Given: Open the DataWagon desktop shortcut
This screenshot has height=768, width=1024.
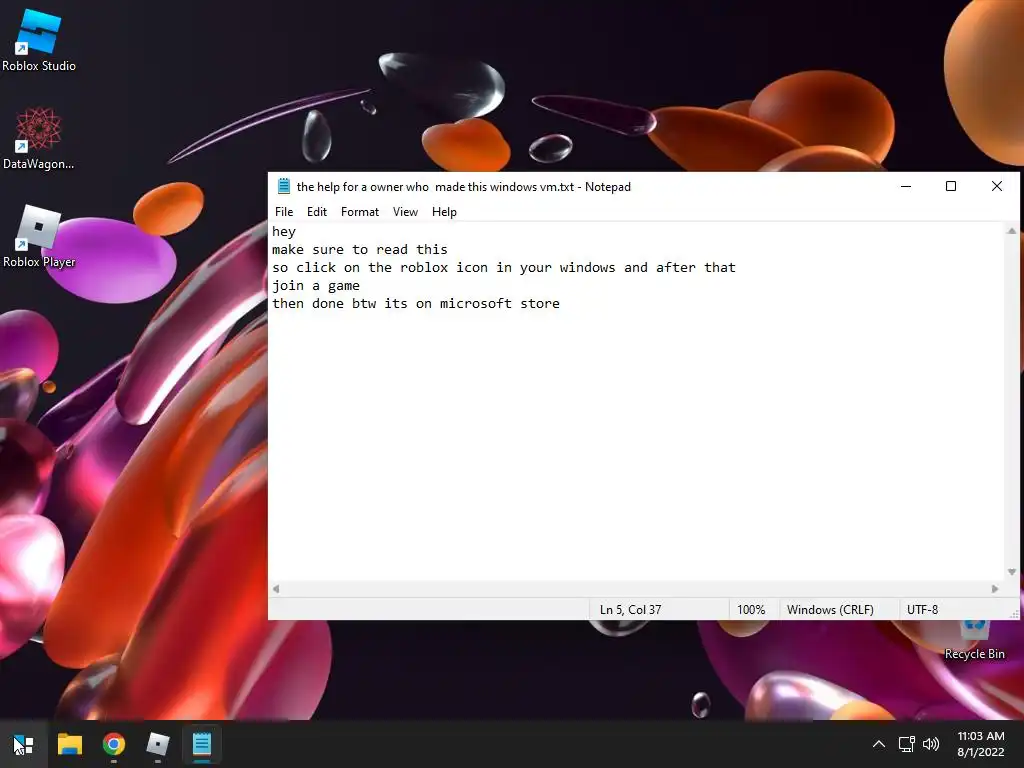Looking at the screenshot, I should click(x=39, y=138).
